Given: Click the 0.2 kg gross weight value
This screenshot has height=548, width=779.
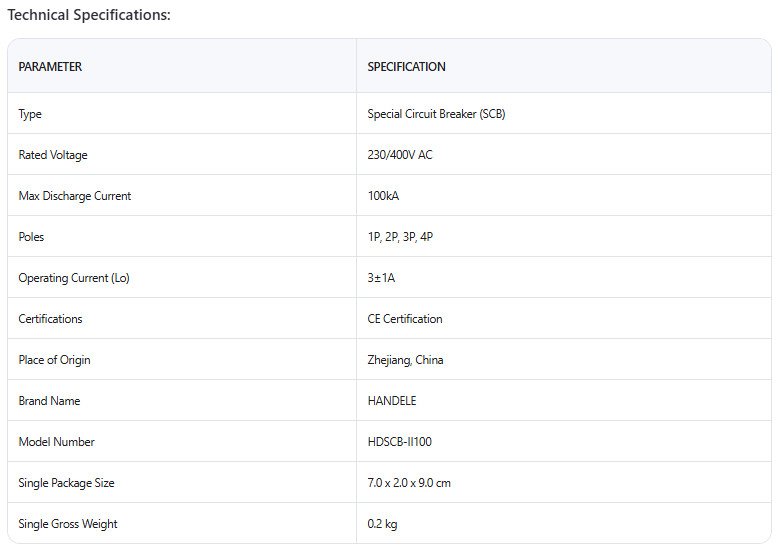Looking at the screenshot, I should point(382,524).
